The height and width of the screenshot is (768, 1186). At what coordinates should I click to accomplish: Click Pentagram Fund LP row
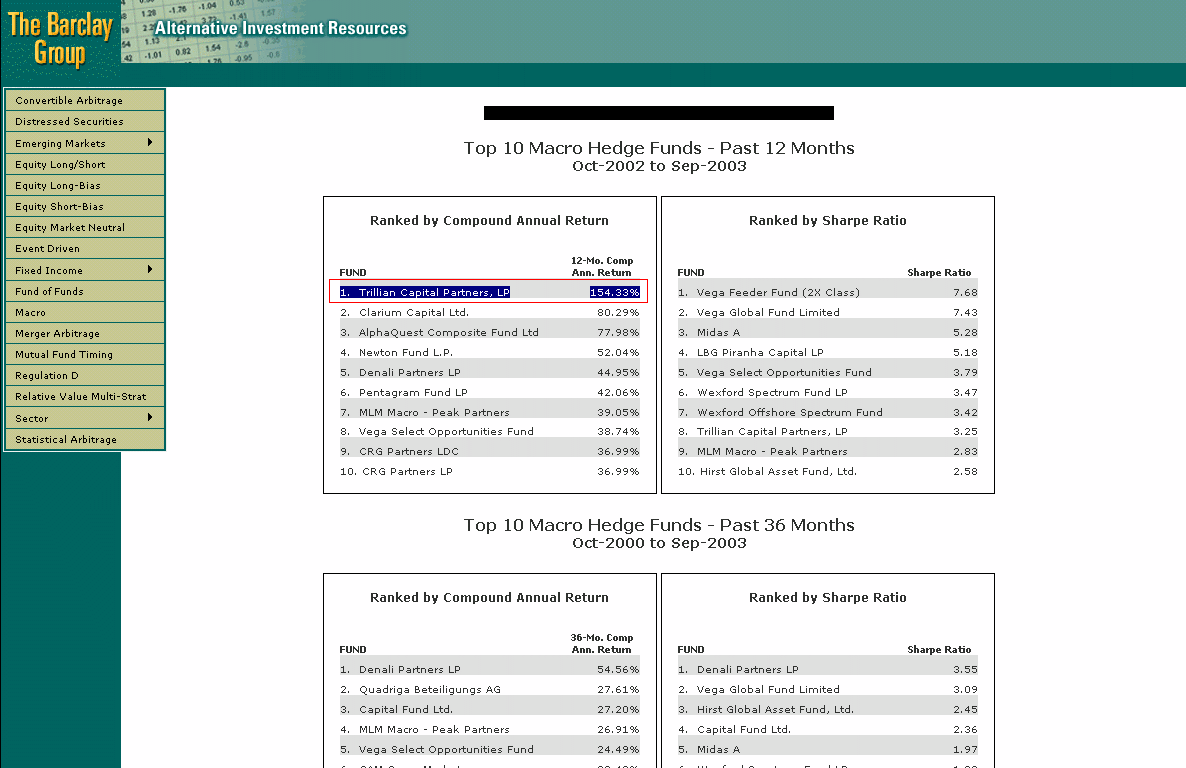489,393
